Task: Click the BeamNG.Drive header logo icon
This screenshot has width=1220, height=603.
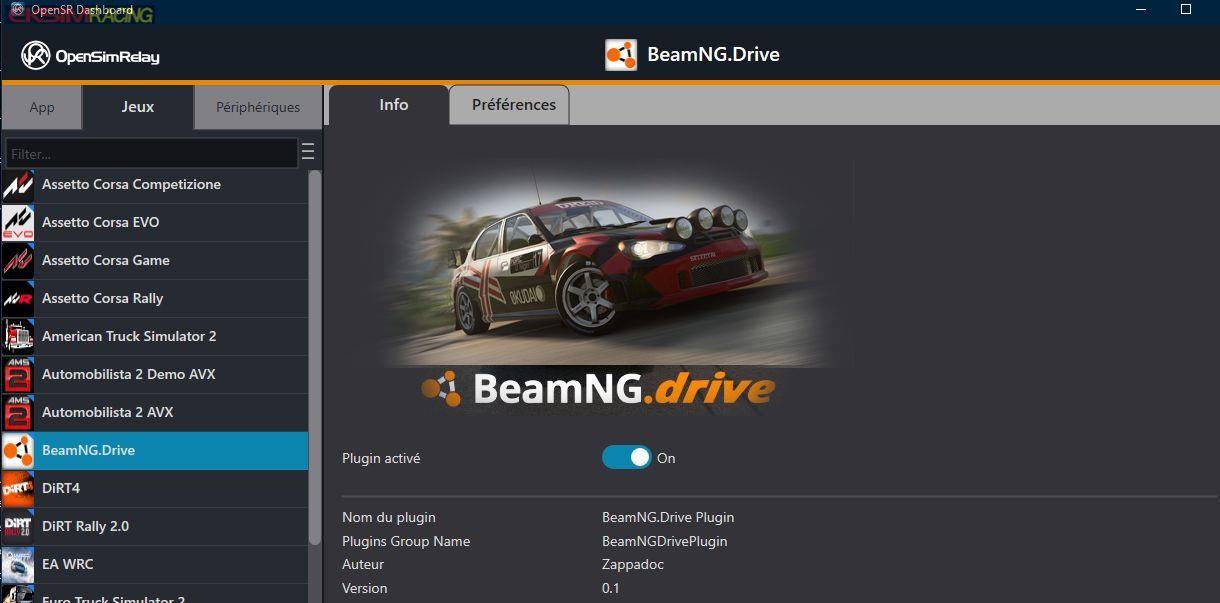Action: coord(621,55)
